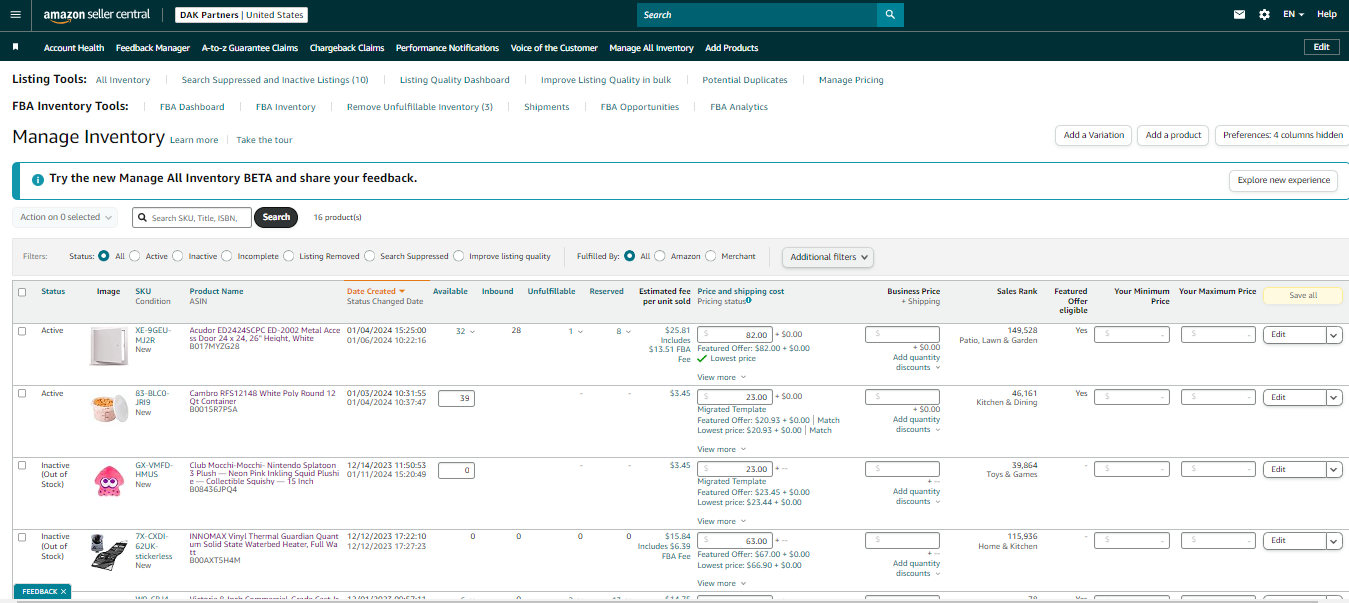Sort by the Date Created column arrow
This screenshot has height=603, width=1349.
pyautogui.click(x=402, y=291)
